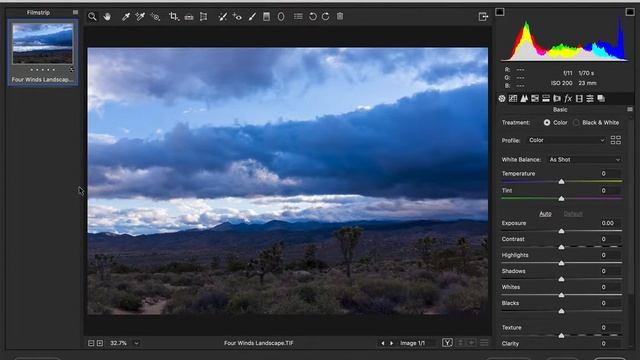This screenshot has width=640, height=360.
Task: Select the Zoom tool
Action: 92,17
